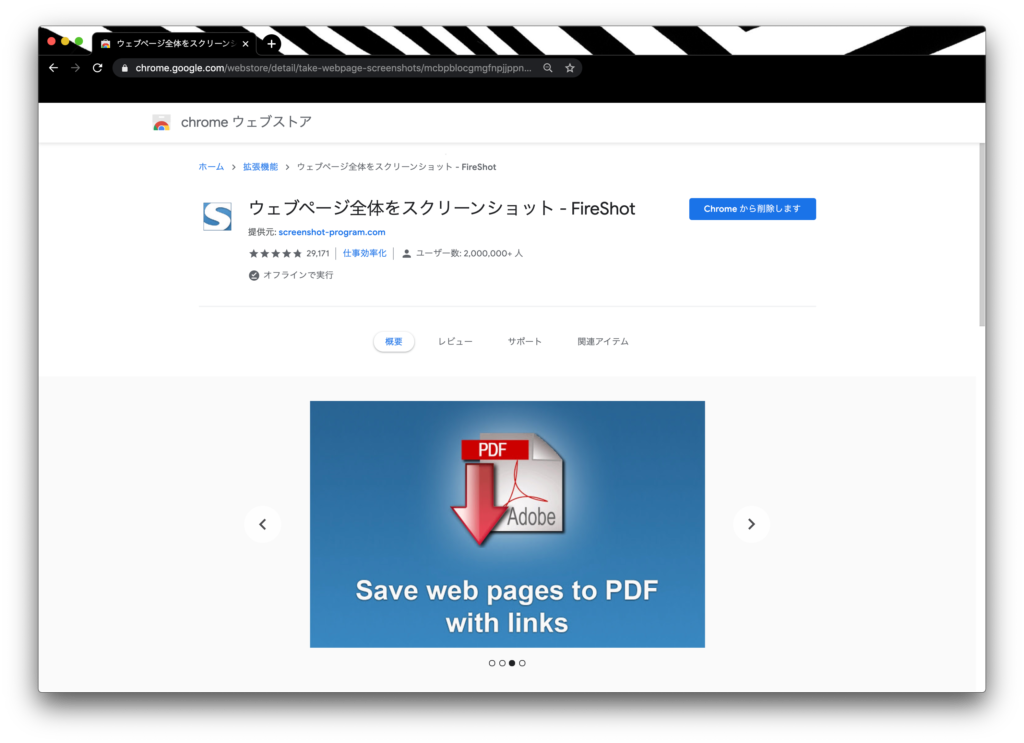Bookmark the page with the star icon

click(x=569, y=68)
